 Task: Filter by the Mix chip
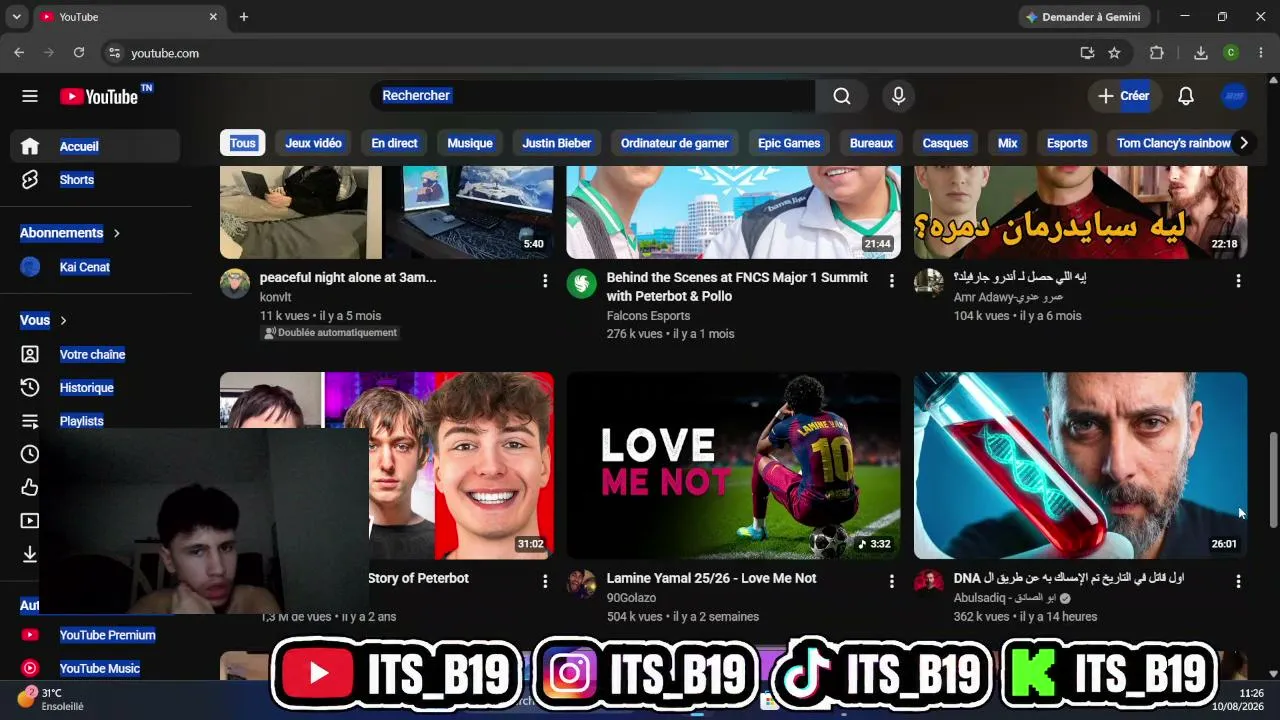(x=1008, y=143)
